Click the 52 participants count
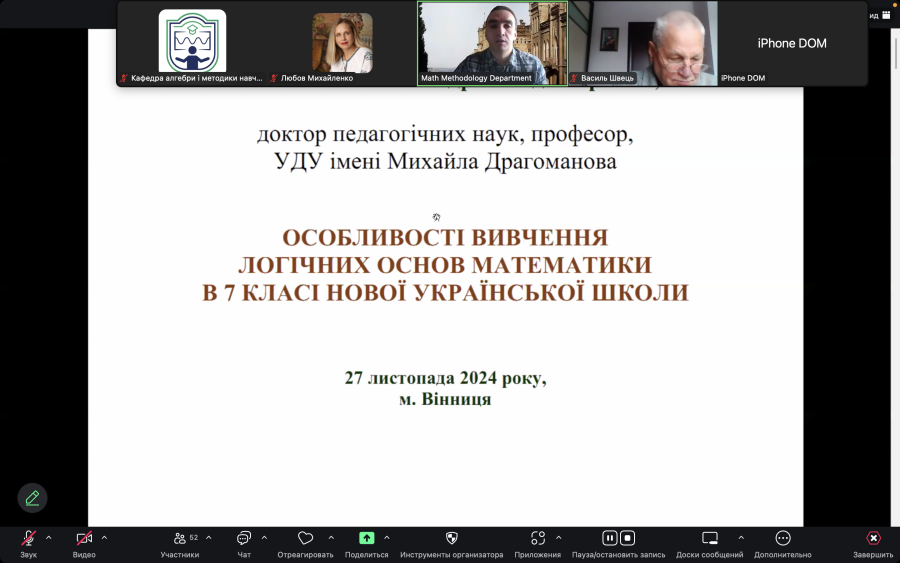Screen dimensions: 900x563 point(194,538)
